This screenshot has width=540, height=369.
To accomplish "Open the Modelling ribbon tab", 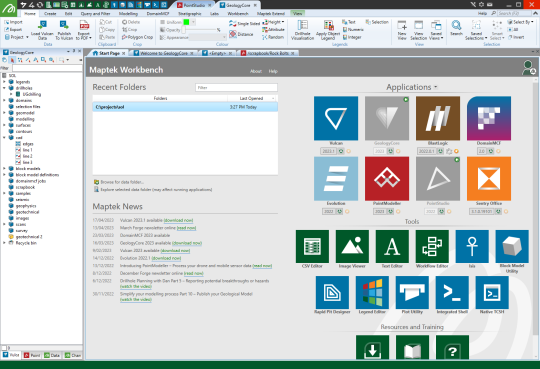I will [x=128, y=14].
